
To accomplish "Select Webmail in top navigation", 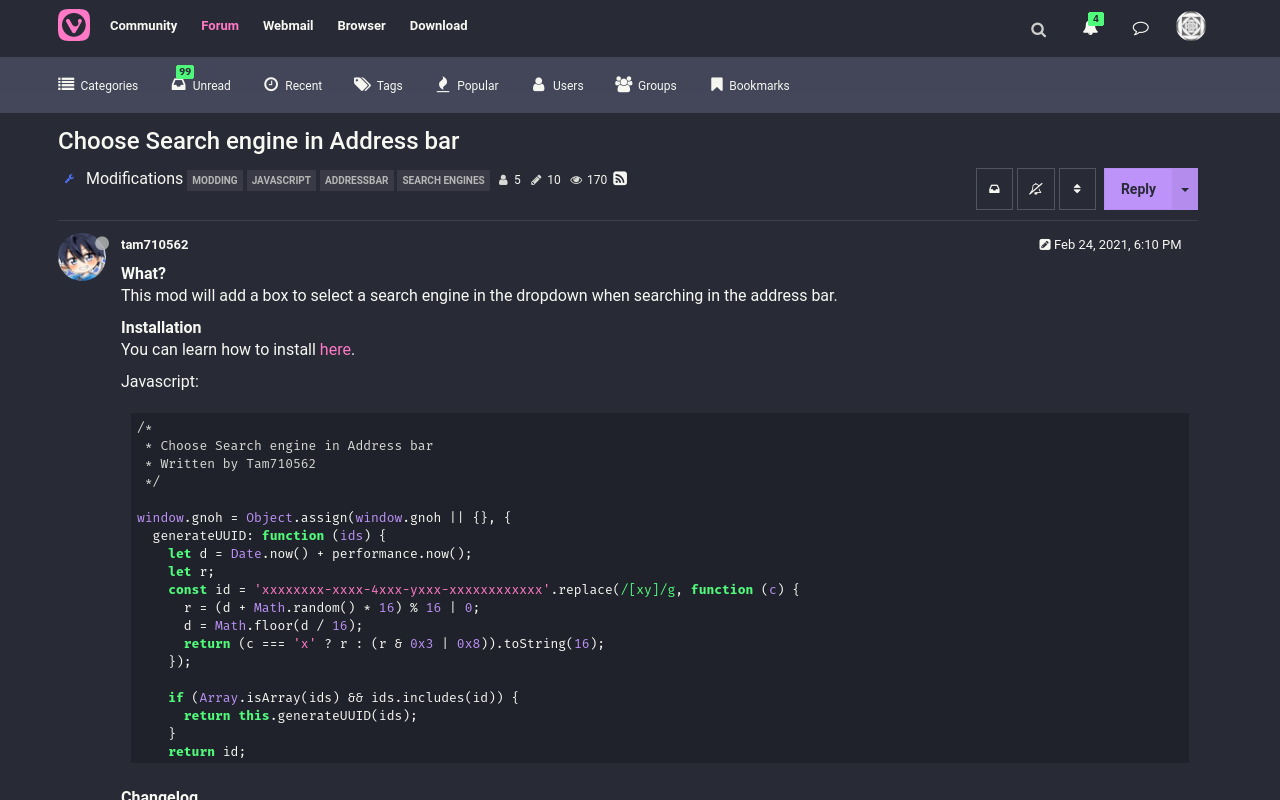I will coord(288,26).
